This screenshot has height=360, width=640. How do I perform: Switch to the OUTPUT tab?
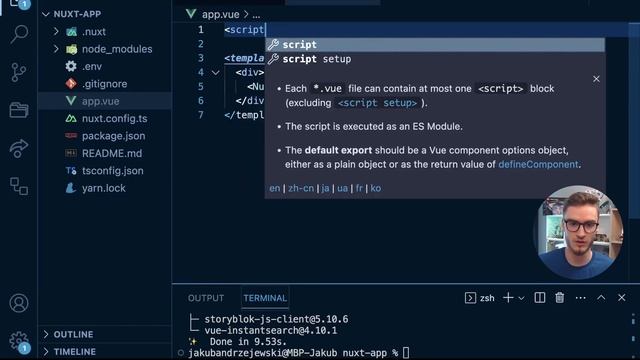206,298
